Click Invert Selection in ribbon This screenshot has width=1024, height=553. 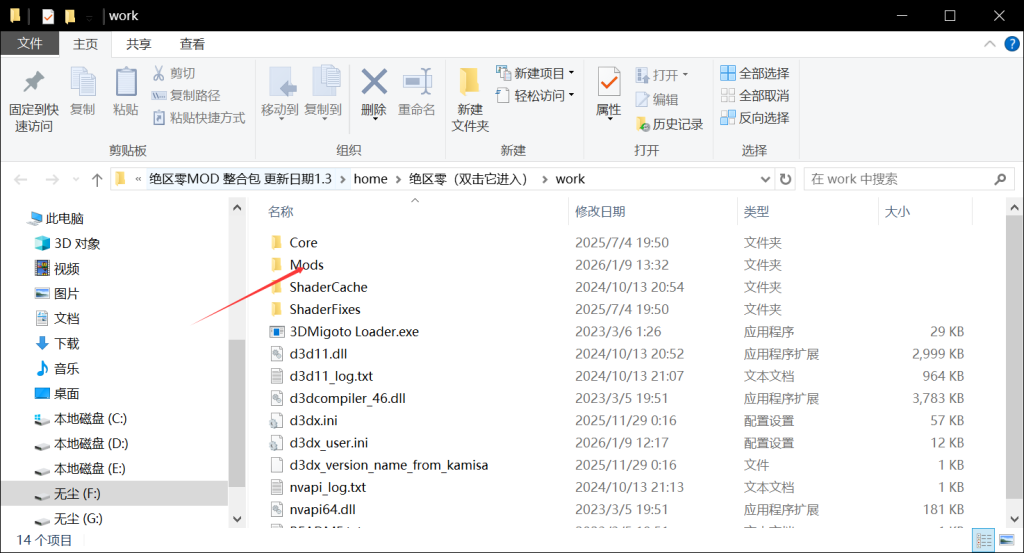pyautogui.click(x=754, y=118)
